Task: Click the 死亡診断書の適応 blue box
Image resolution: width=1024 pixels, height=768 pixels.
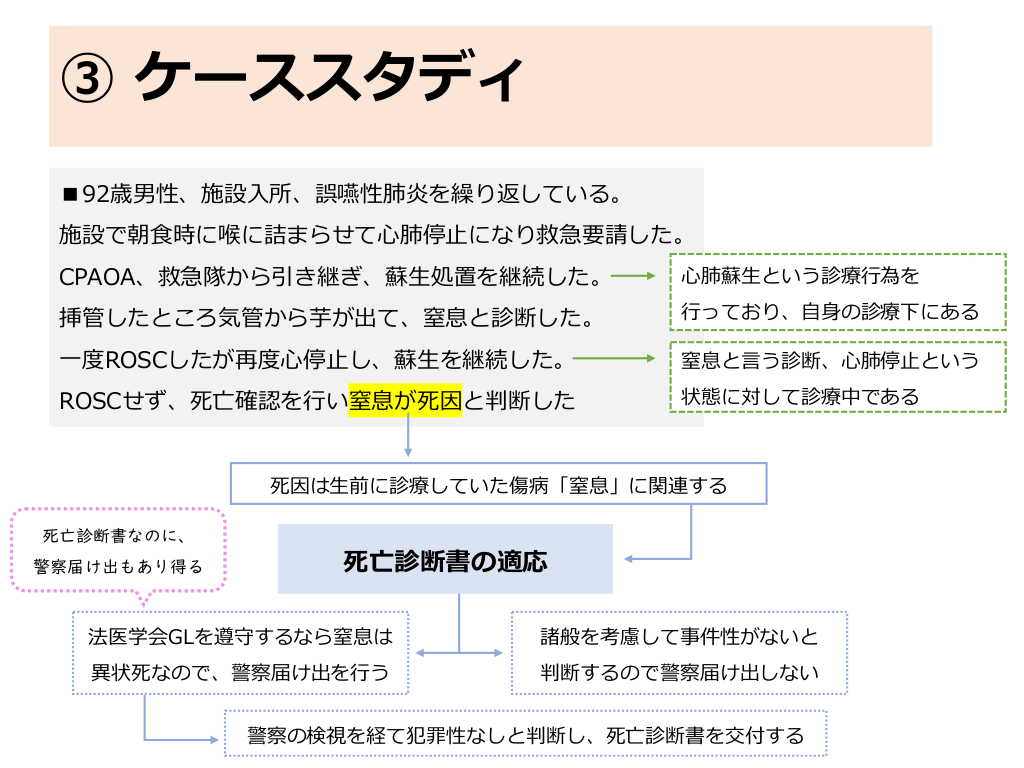Action: (x=445, y=560)
